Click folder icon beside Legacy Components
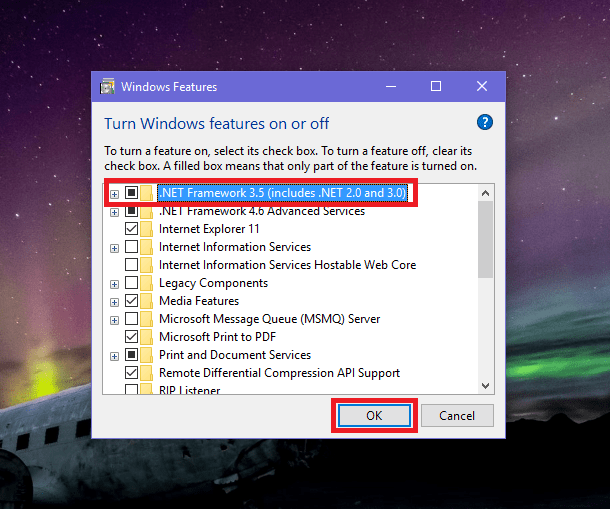The image size is (610, 509). (147, 283)
